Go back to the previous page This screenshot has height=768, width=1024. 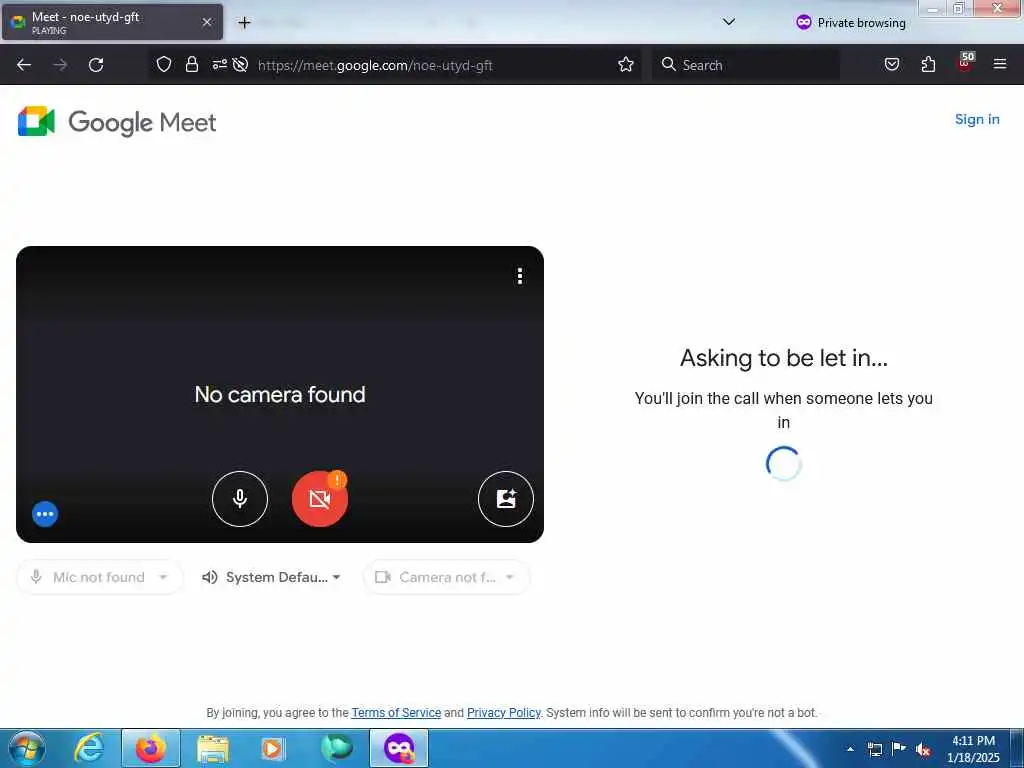24,65
